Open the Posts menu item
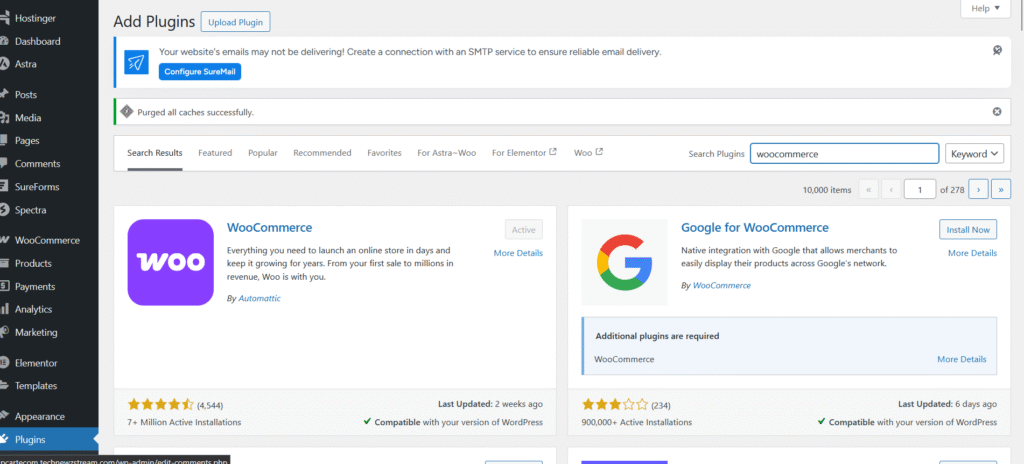The image size is (1024, 464). tap(26, 95)
